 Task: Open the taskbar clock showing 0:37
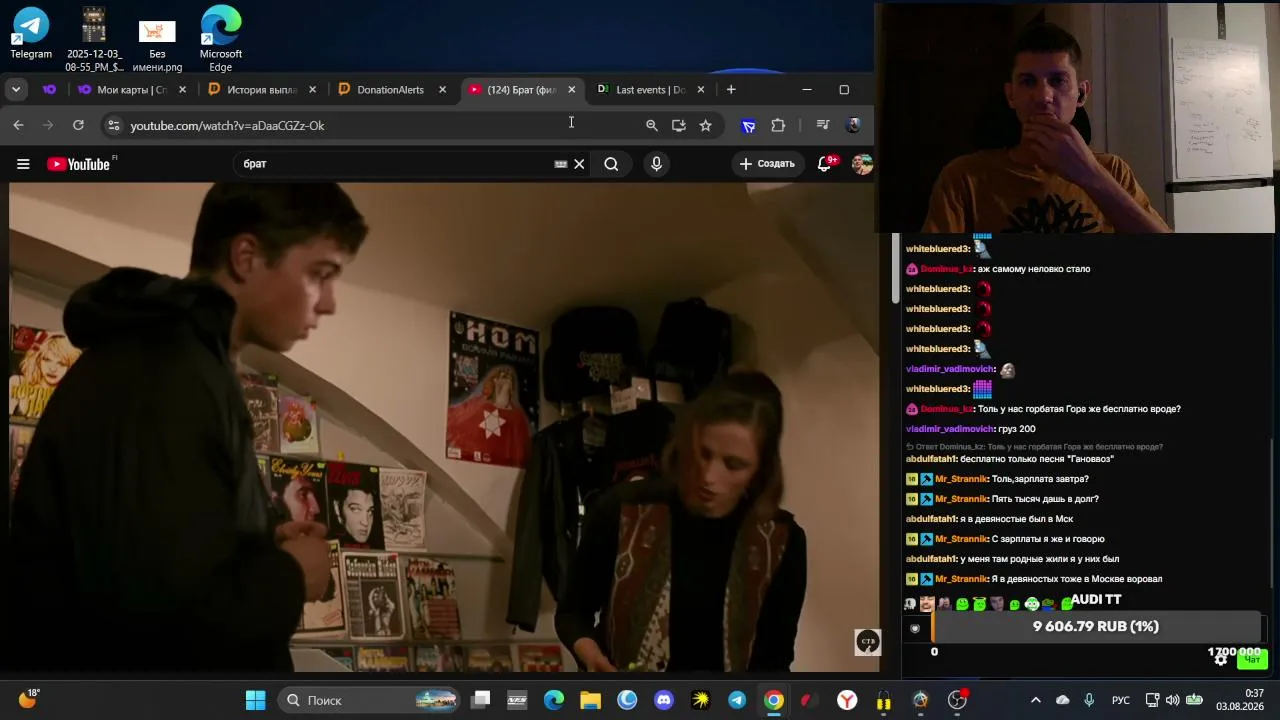[x=1240, y=700]
